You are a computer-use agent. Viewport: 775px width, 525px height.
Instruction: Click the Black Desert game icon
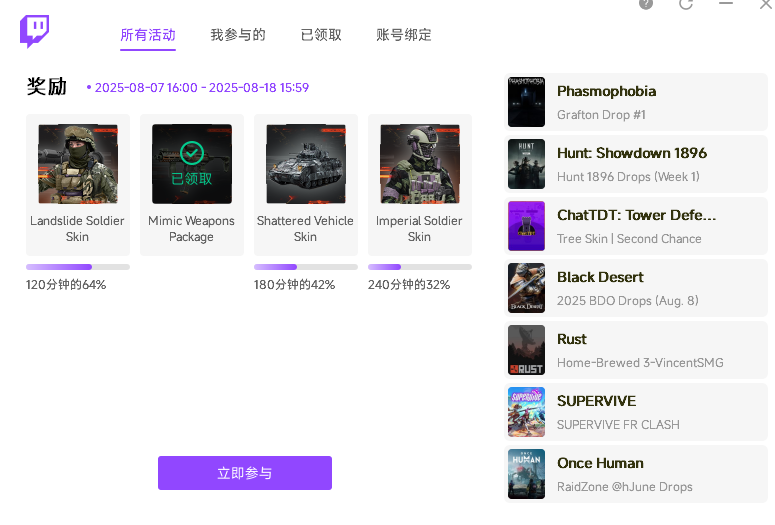click(x=526, y=288)
